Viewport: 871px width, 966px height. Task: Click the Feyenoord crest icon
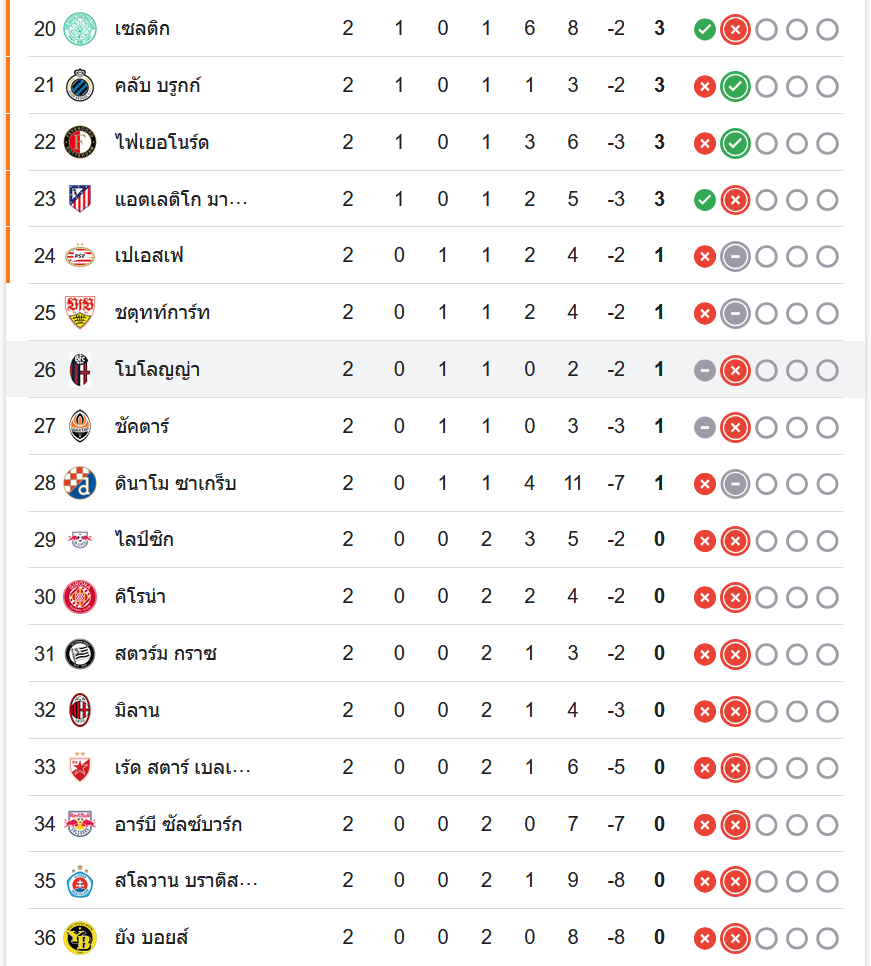(x=79, y=142)
